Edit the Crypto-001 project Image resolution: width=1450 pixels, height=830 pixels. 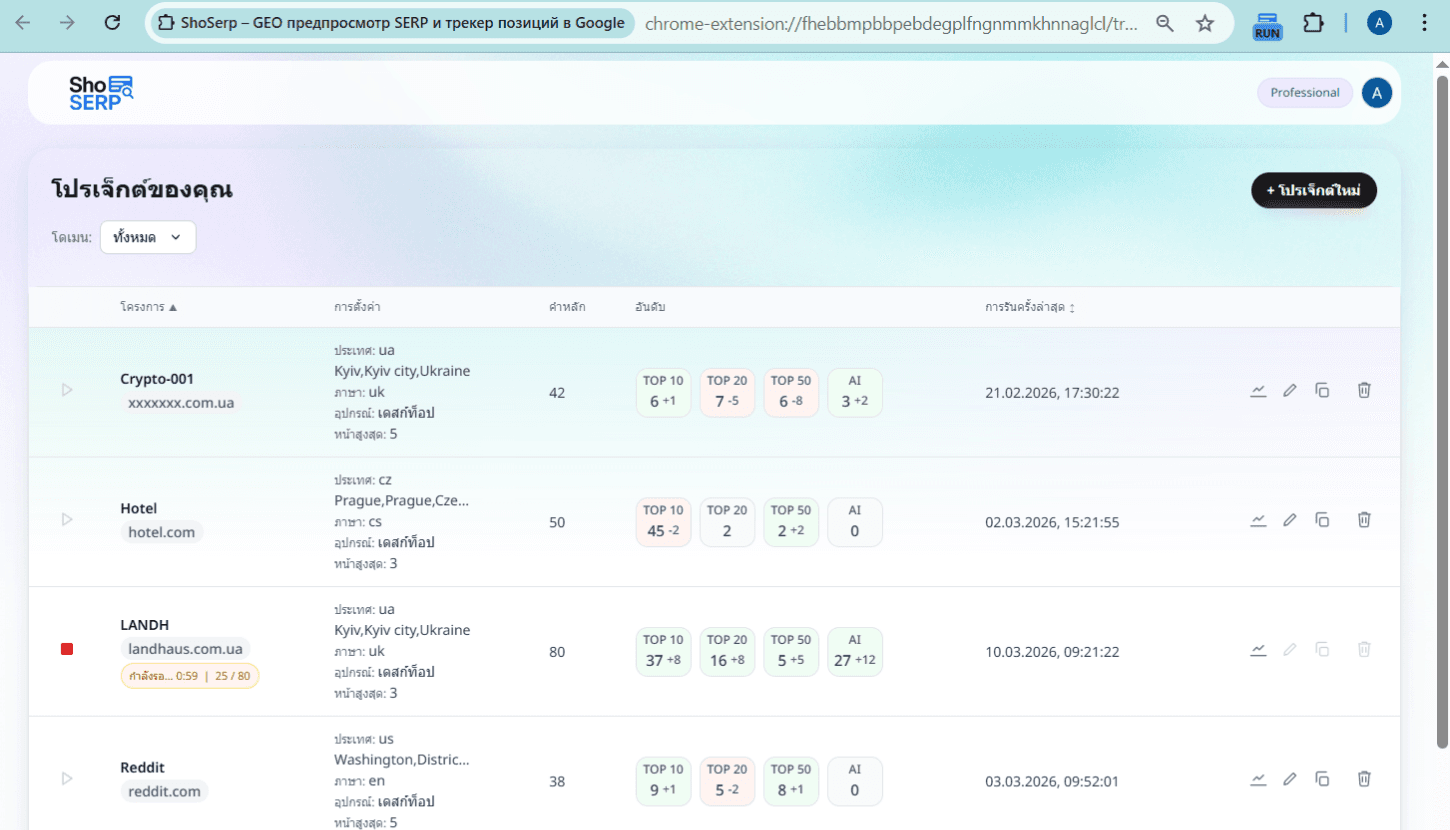coord(1290,391)
